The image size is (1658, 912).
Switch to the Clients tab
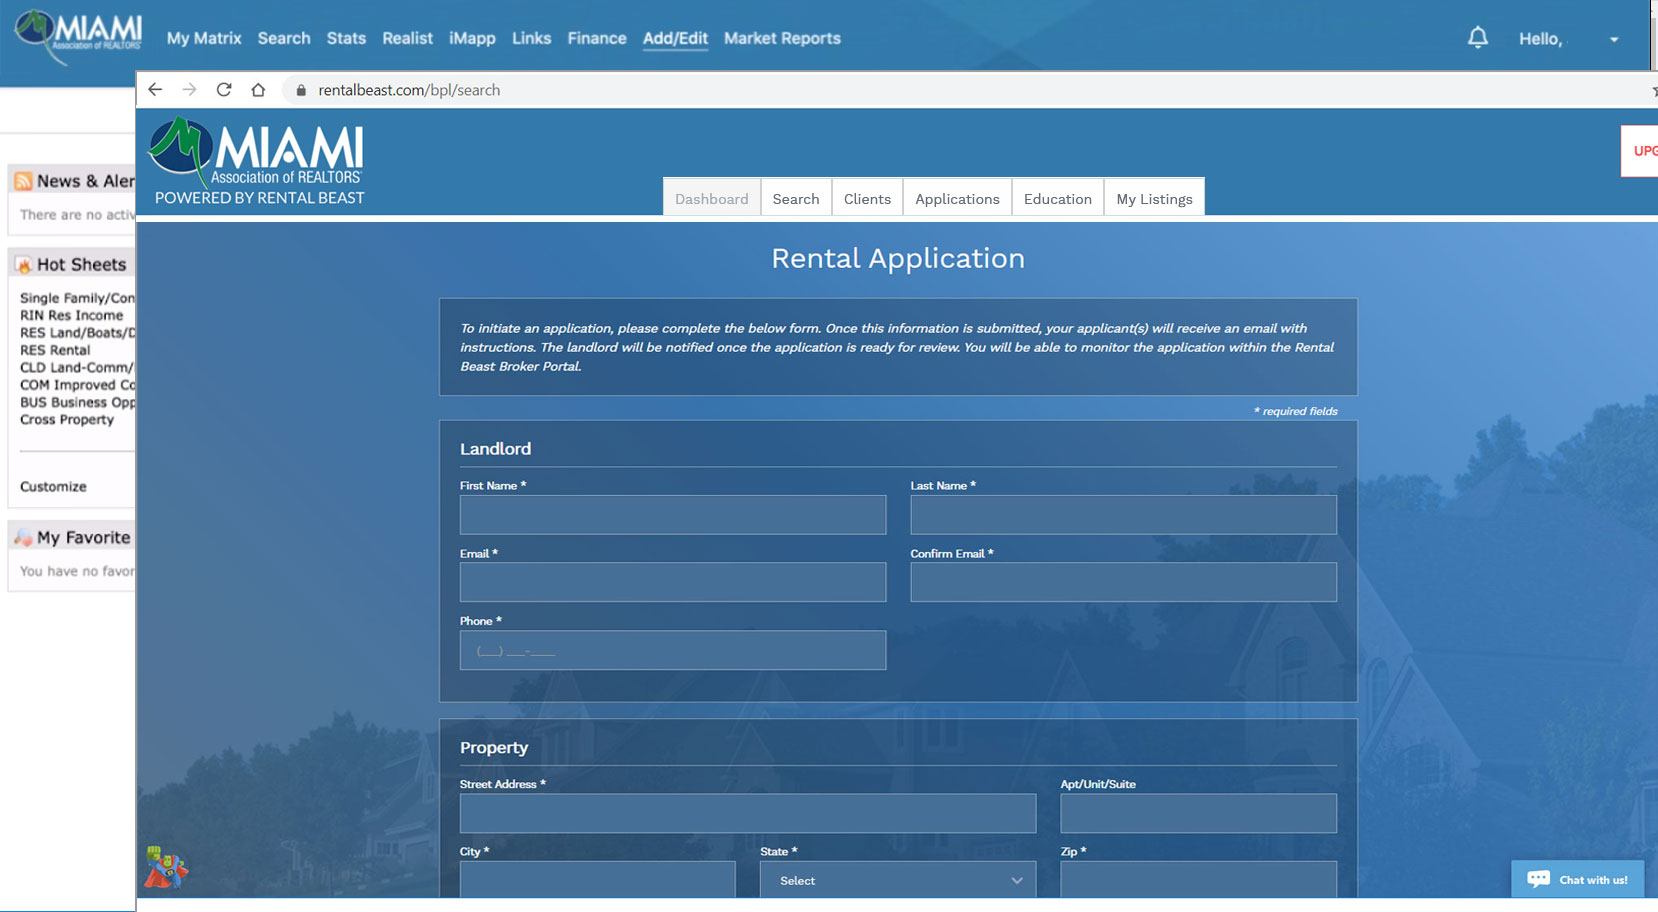(x=867, y=197)
